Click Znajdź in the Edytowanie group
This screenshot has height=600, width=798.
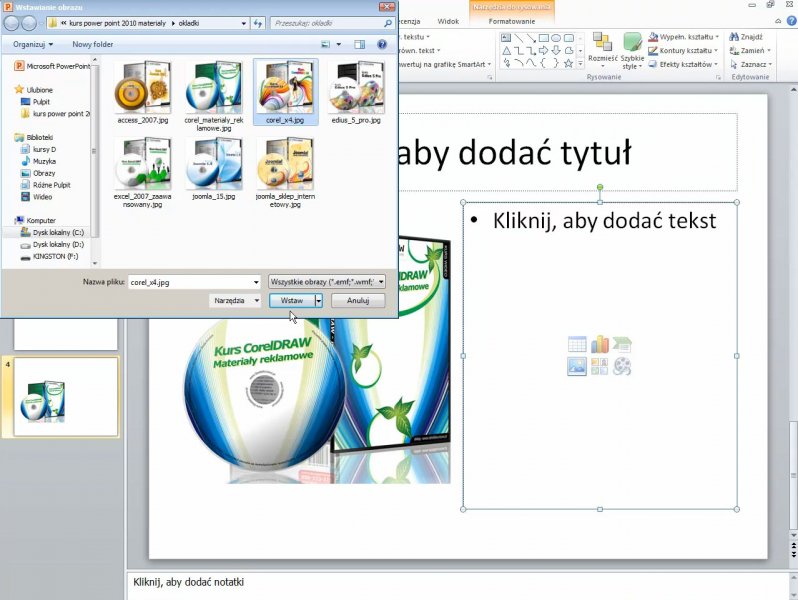[746, 36]
